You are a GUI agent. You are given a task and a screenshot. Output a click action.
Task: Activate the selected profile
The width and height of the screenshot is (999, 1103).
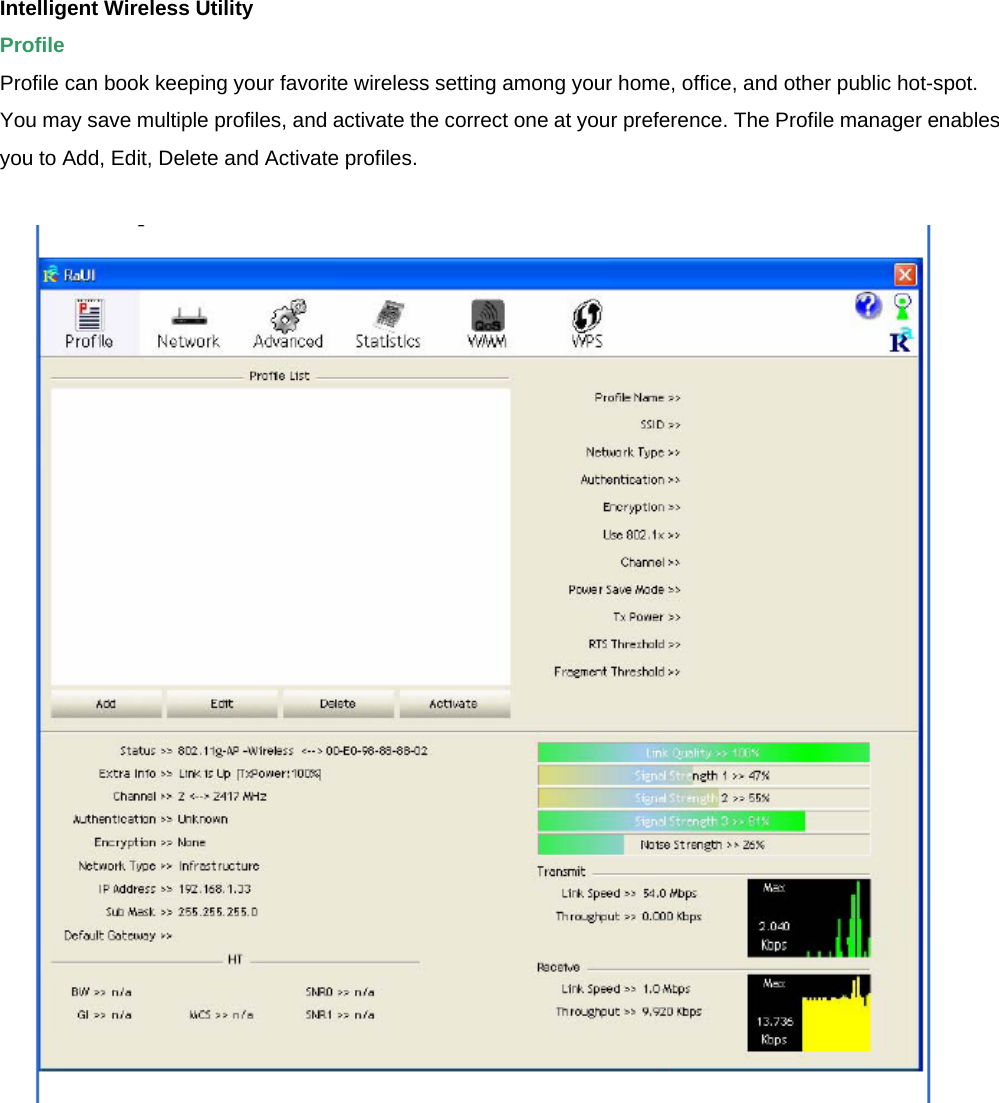click(454, 703)
